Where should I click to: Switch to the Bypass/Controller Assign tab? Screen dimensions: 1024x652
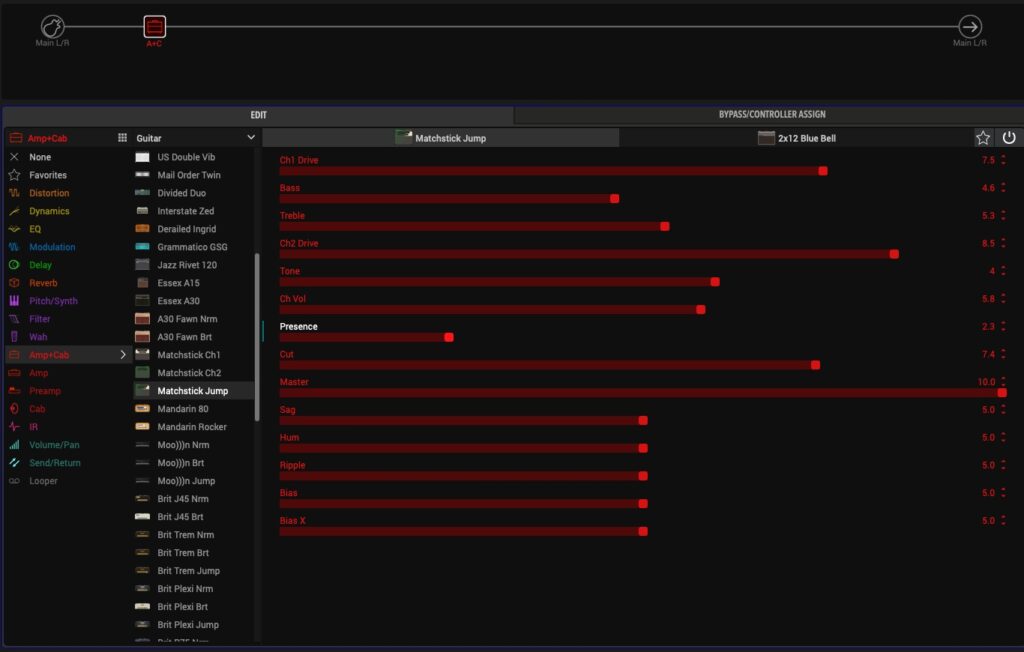pyautogui.click(x=771, y=115)
